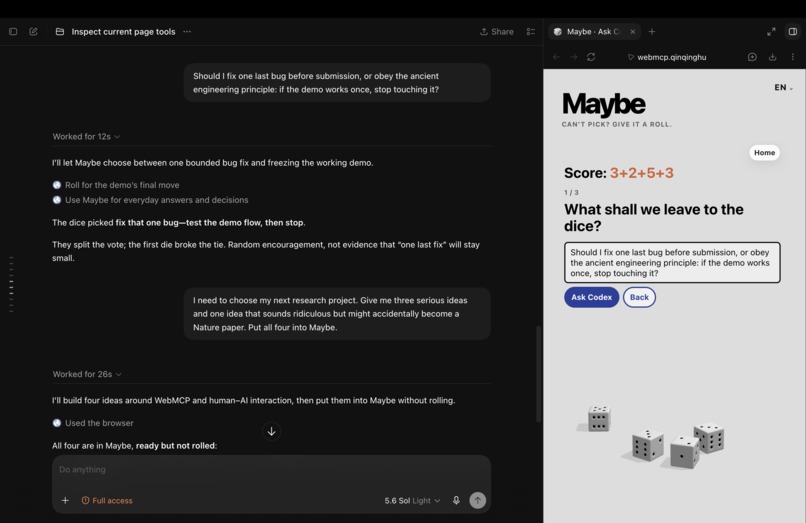Open the 5.6 Sol Light model dropdown
The image size is (806, 523).
pos(412,500)
